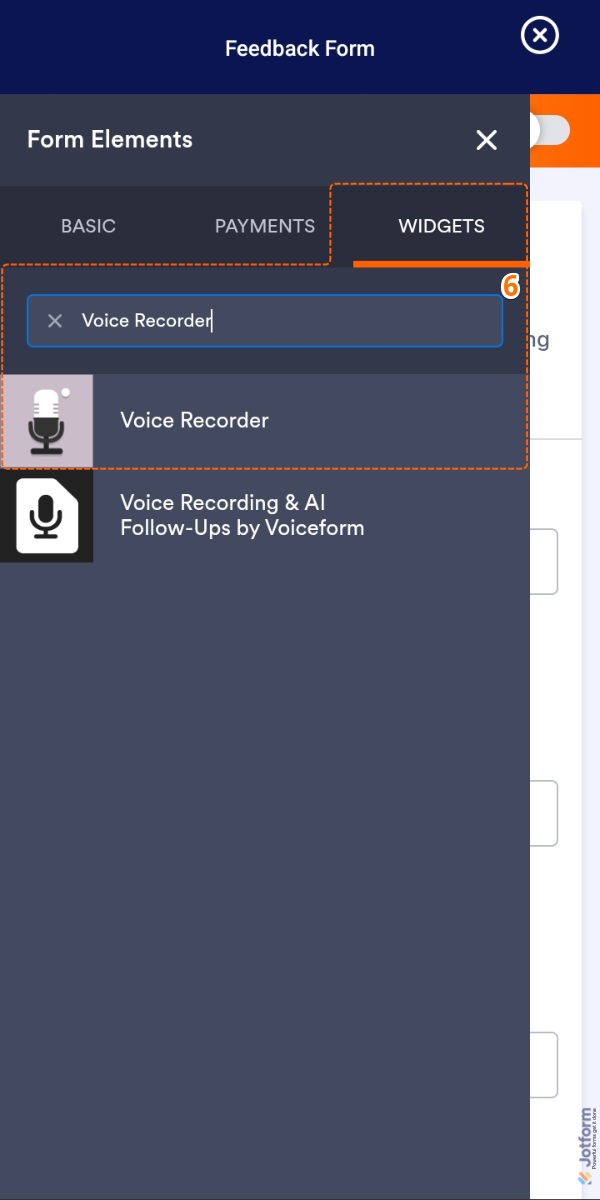The width and height of the screenshot is (600, 1200).
Task: Click the X icon beside Form Elements
Action: pos(486,140)
